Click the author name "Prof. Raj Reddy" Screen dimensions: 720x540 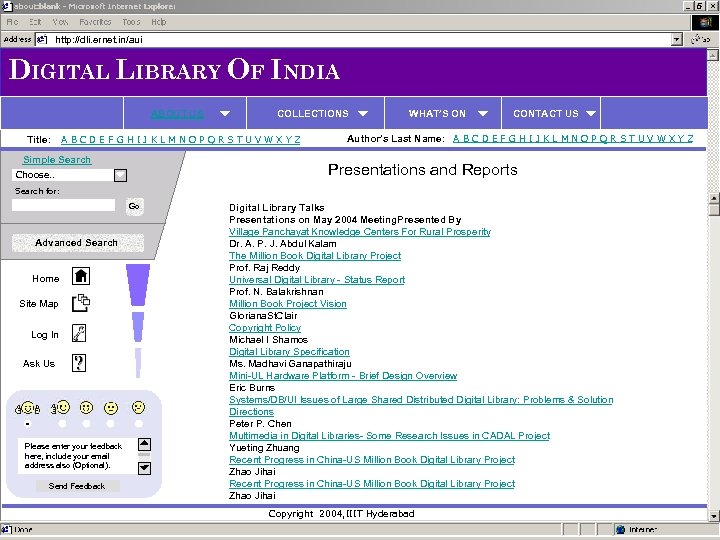pos(264,268)
